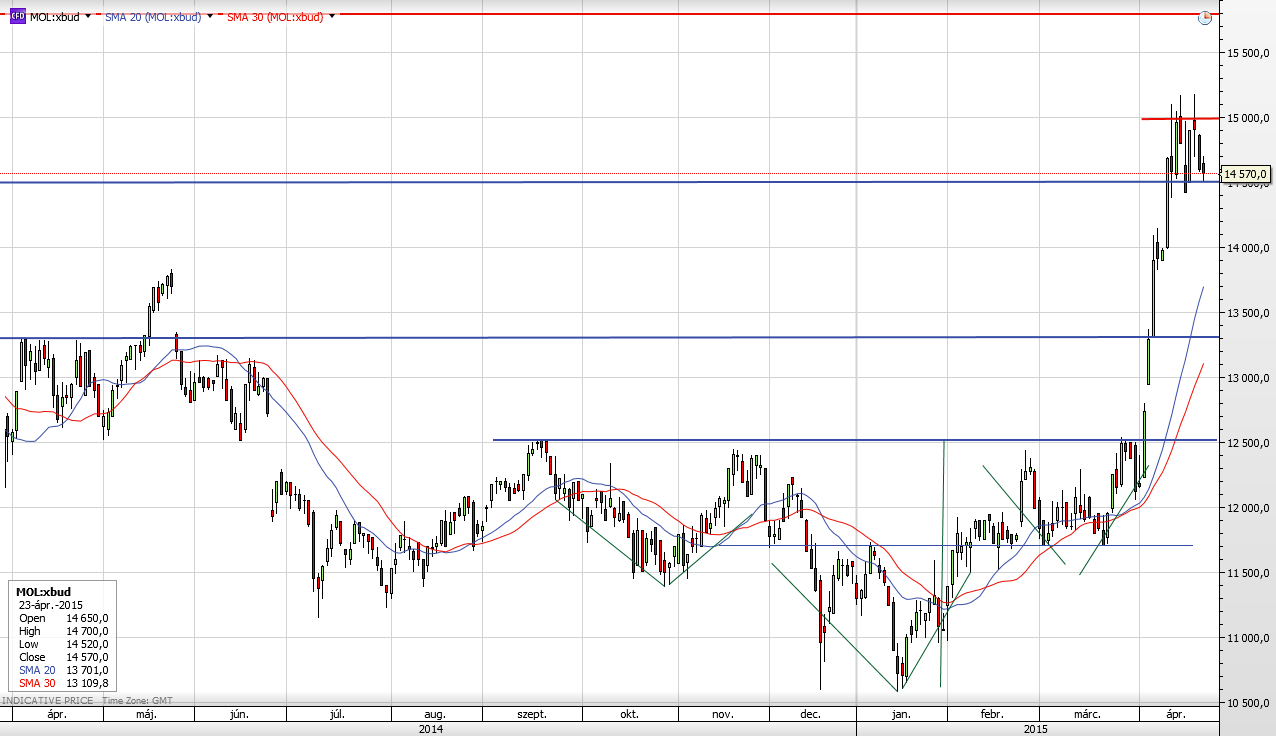Viewport: 1276px width, 736px height.
Task: Click the 11 000,0 price axis label
Action: 1246,638
